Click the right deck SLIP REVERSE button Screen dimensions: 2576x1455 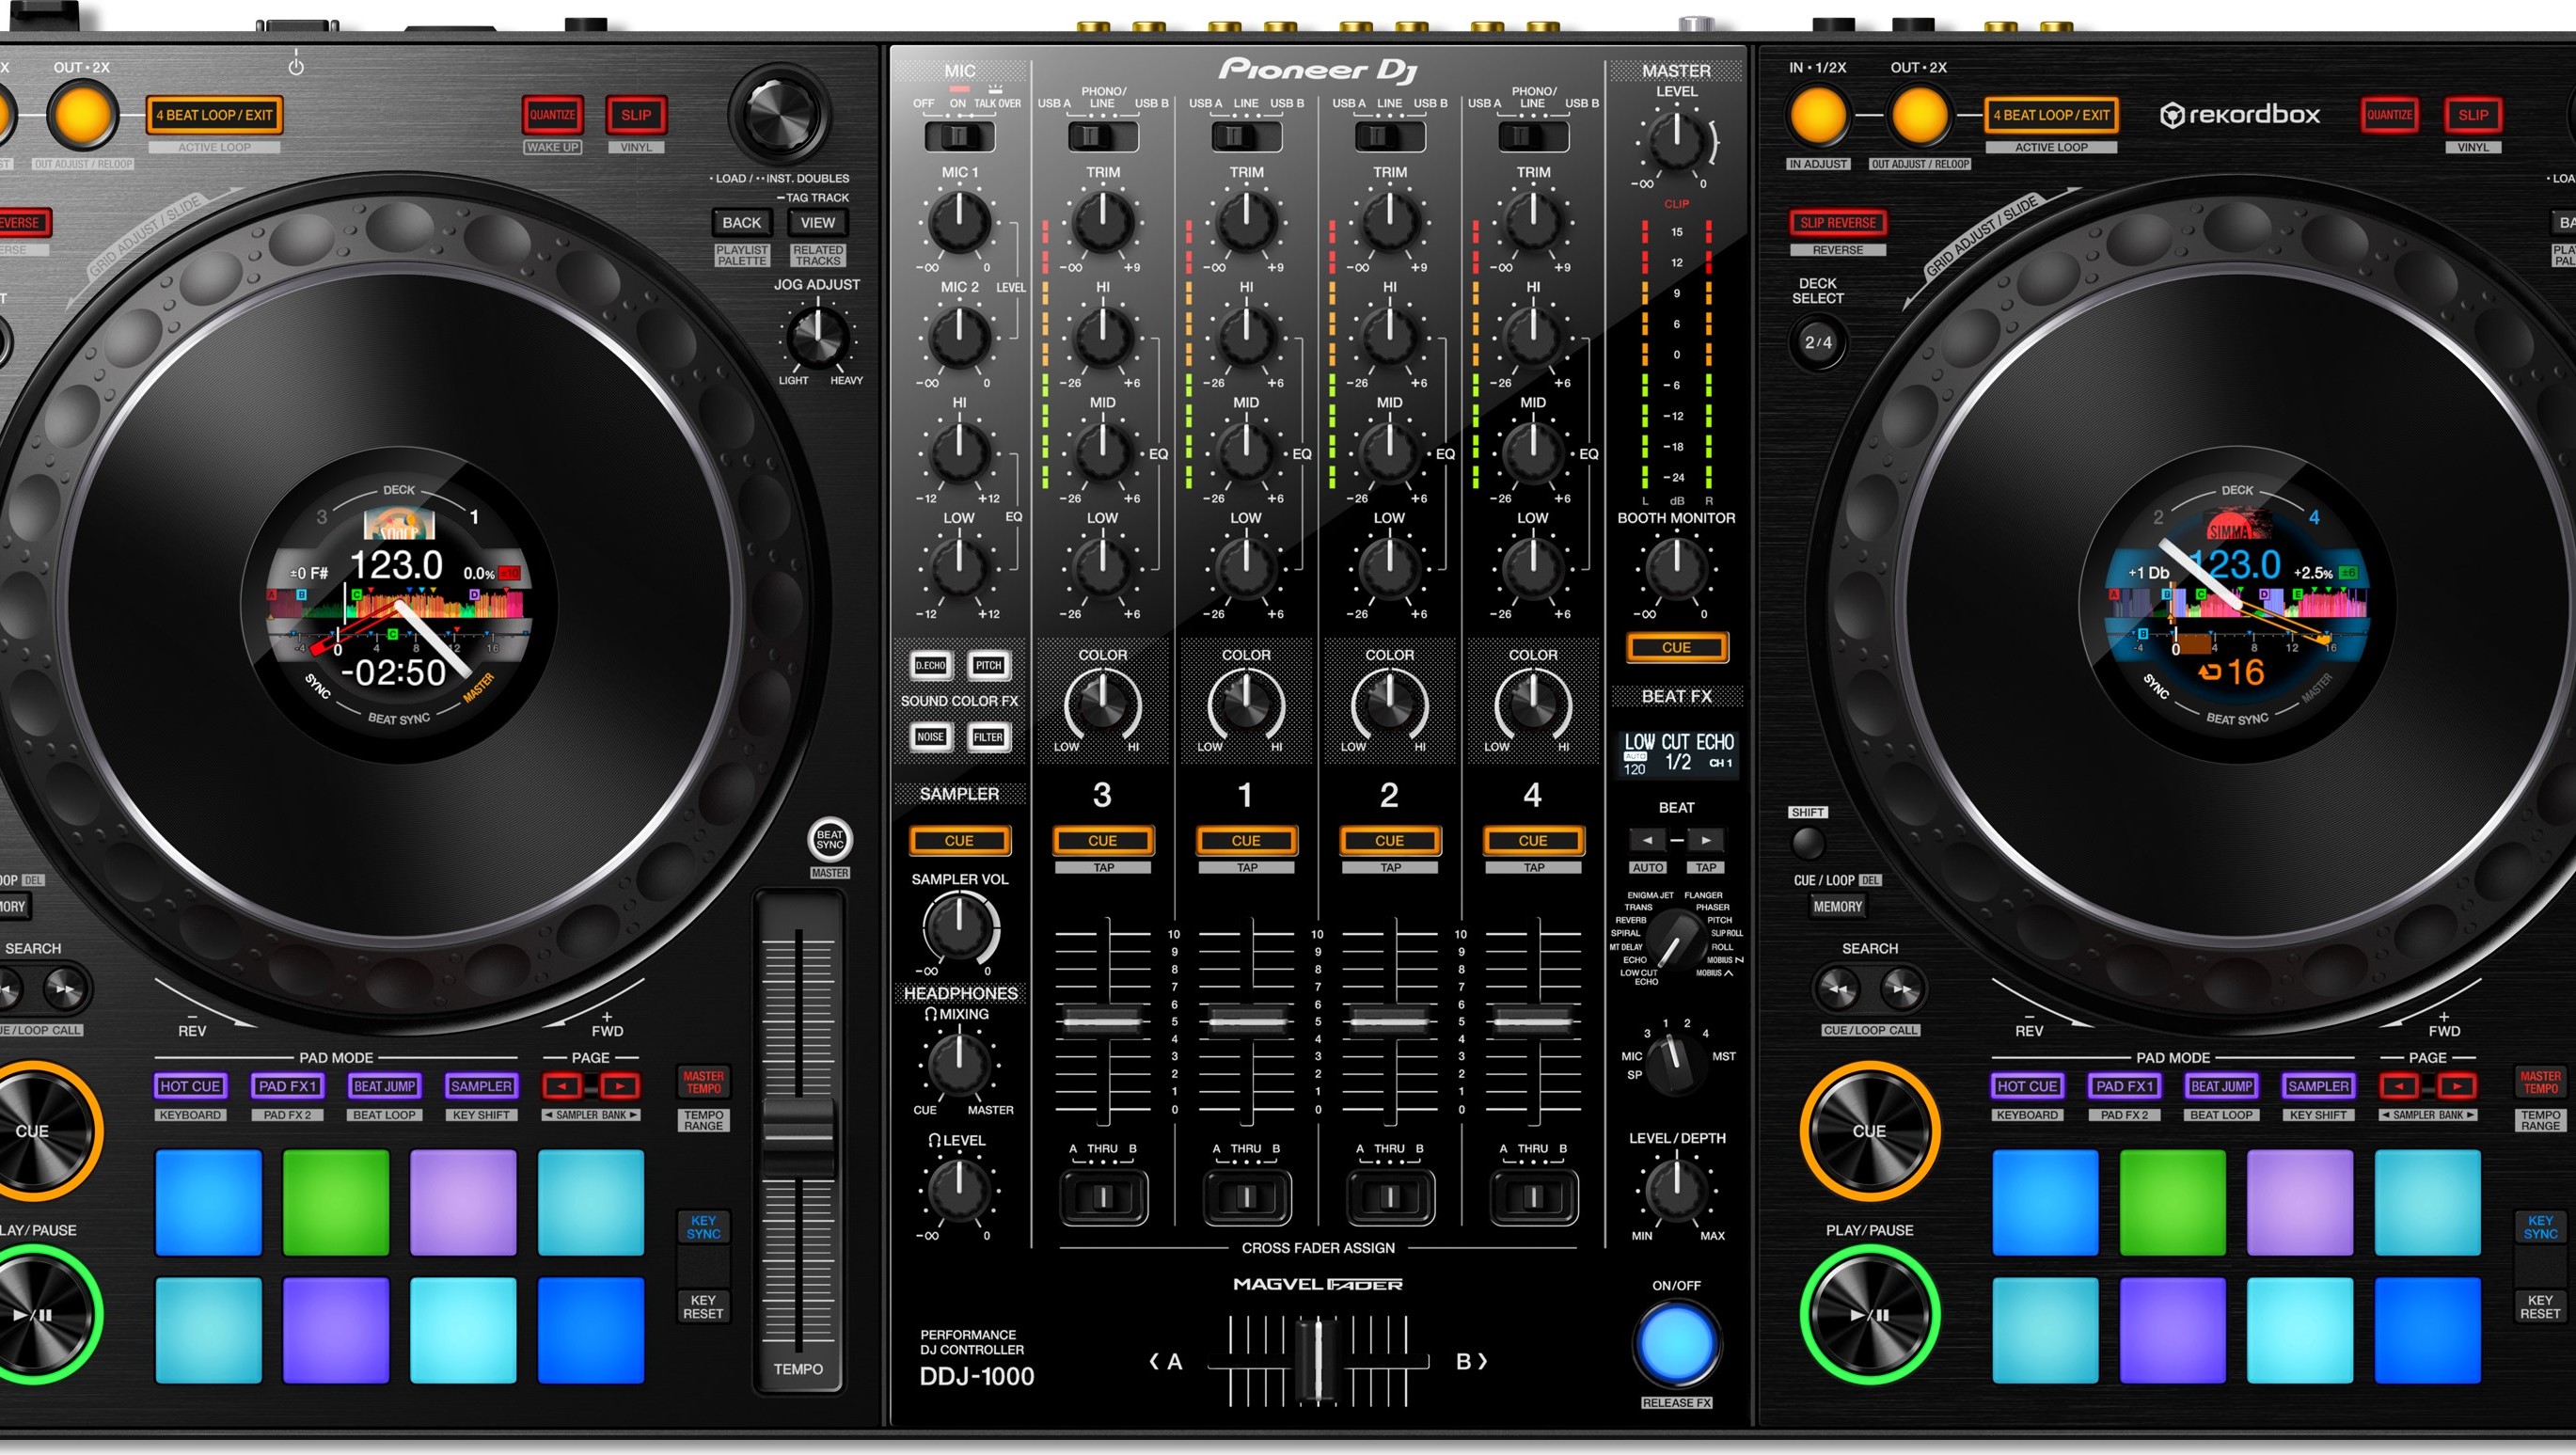[x=1838, y=223]
